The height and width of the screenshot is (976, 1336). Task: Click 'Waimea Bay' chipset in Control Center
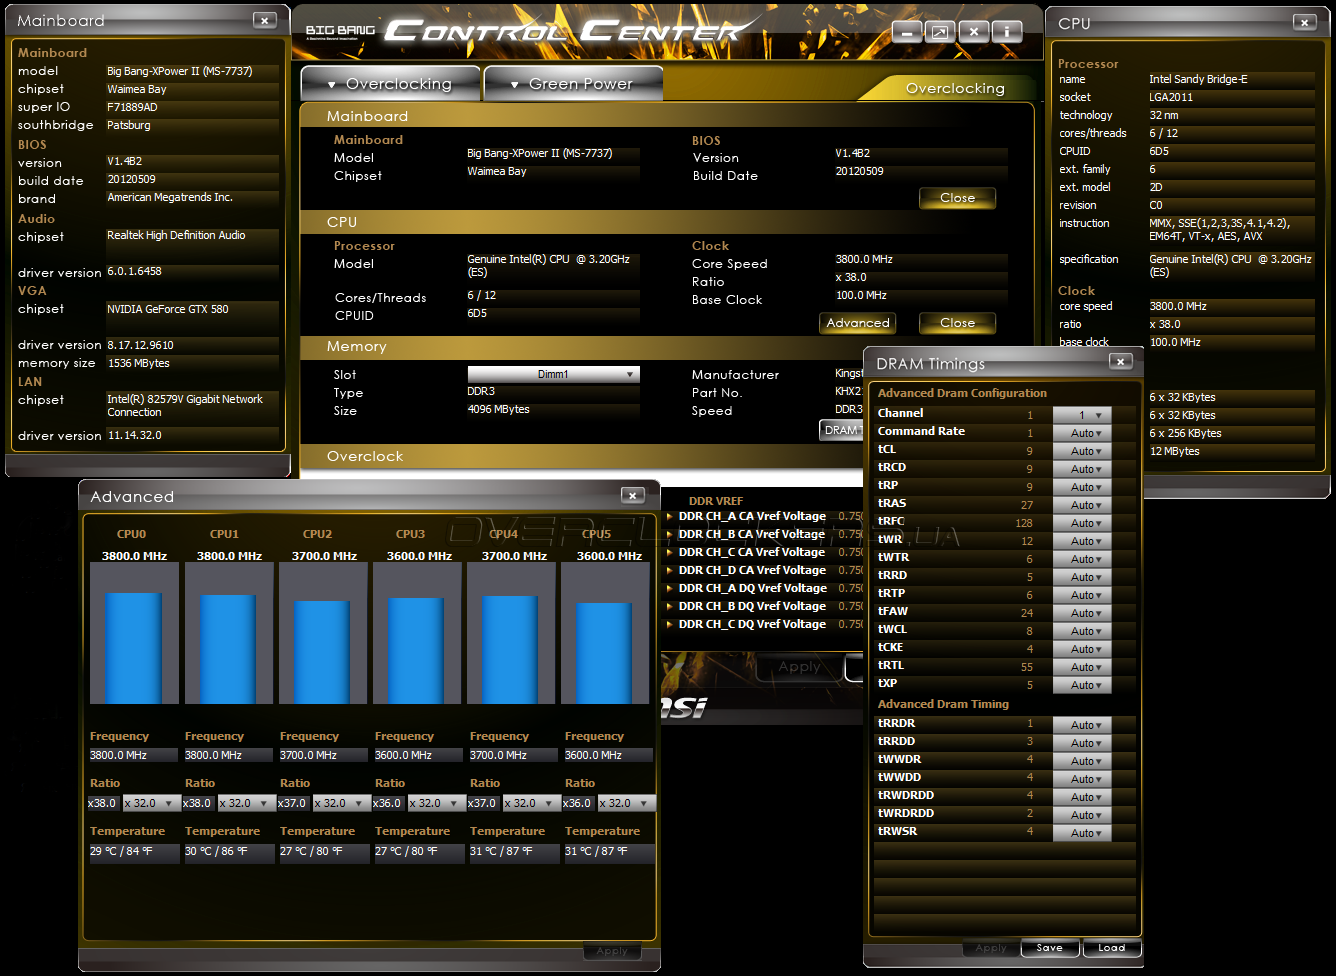coord(497,171)
